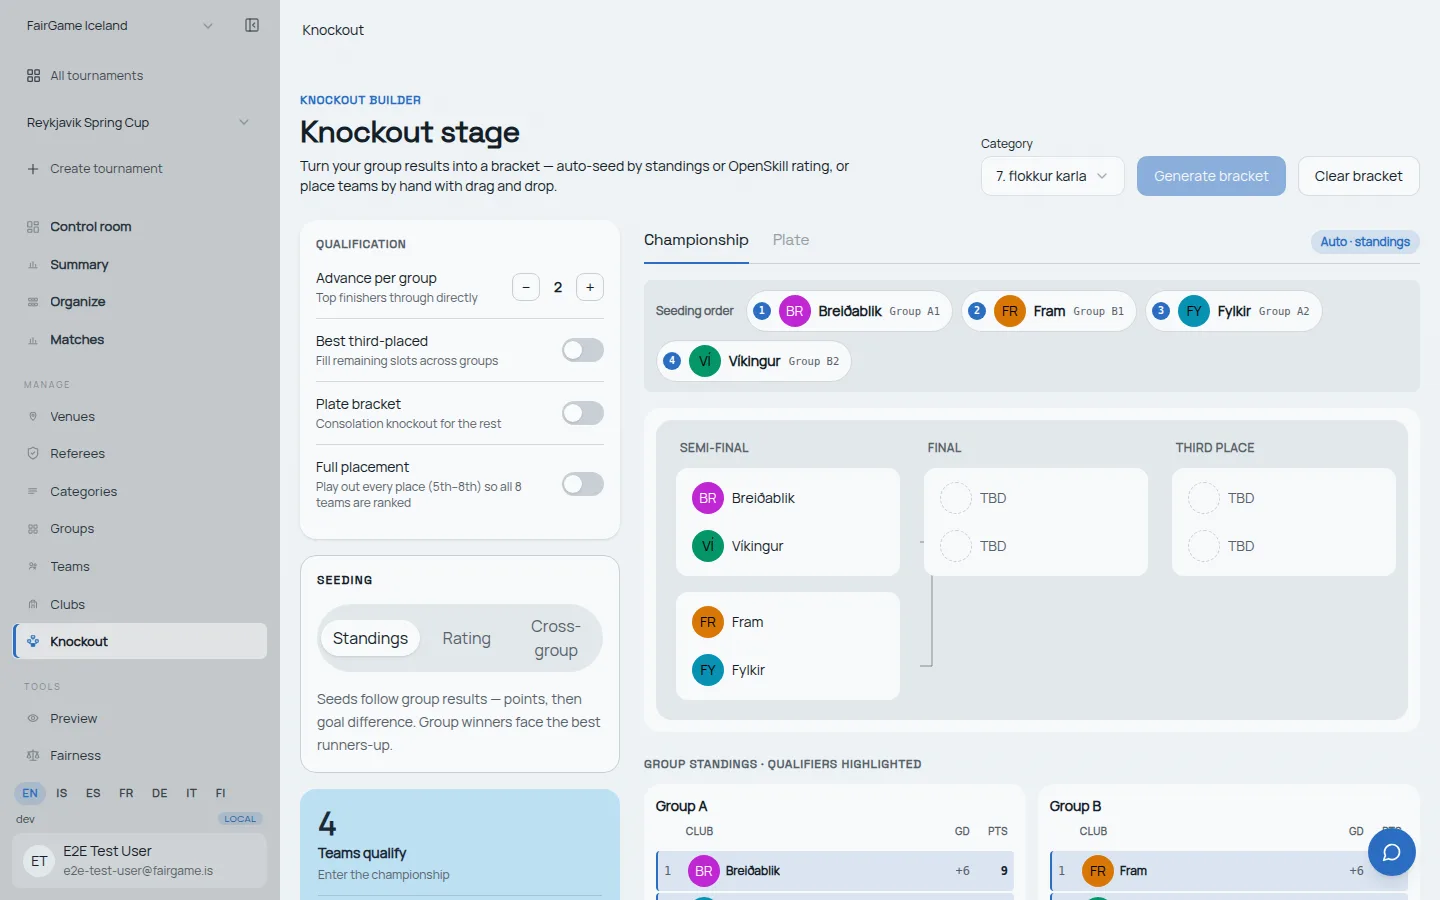Click the Create tournament plus icon
This screenshot has height=900, width=1440.
click(x=33, y=169)
